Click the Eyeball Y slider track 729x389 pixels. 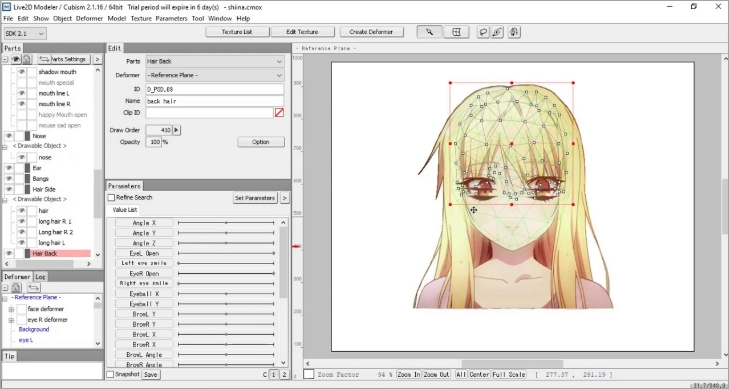click(226, 304)
